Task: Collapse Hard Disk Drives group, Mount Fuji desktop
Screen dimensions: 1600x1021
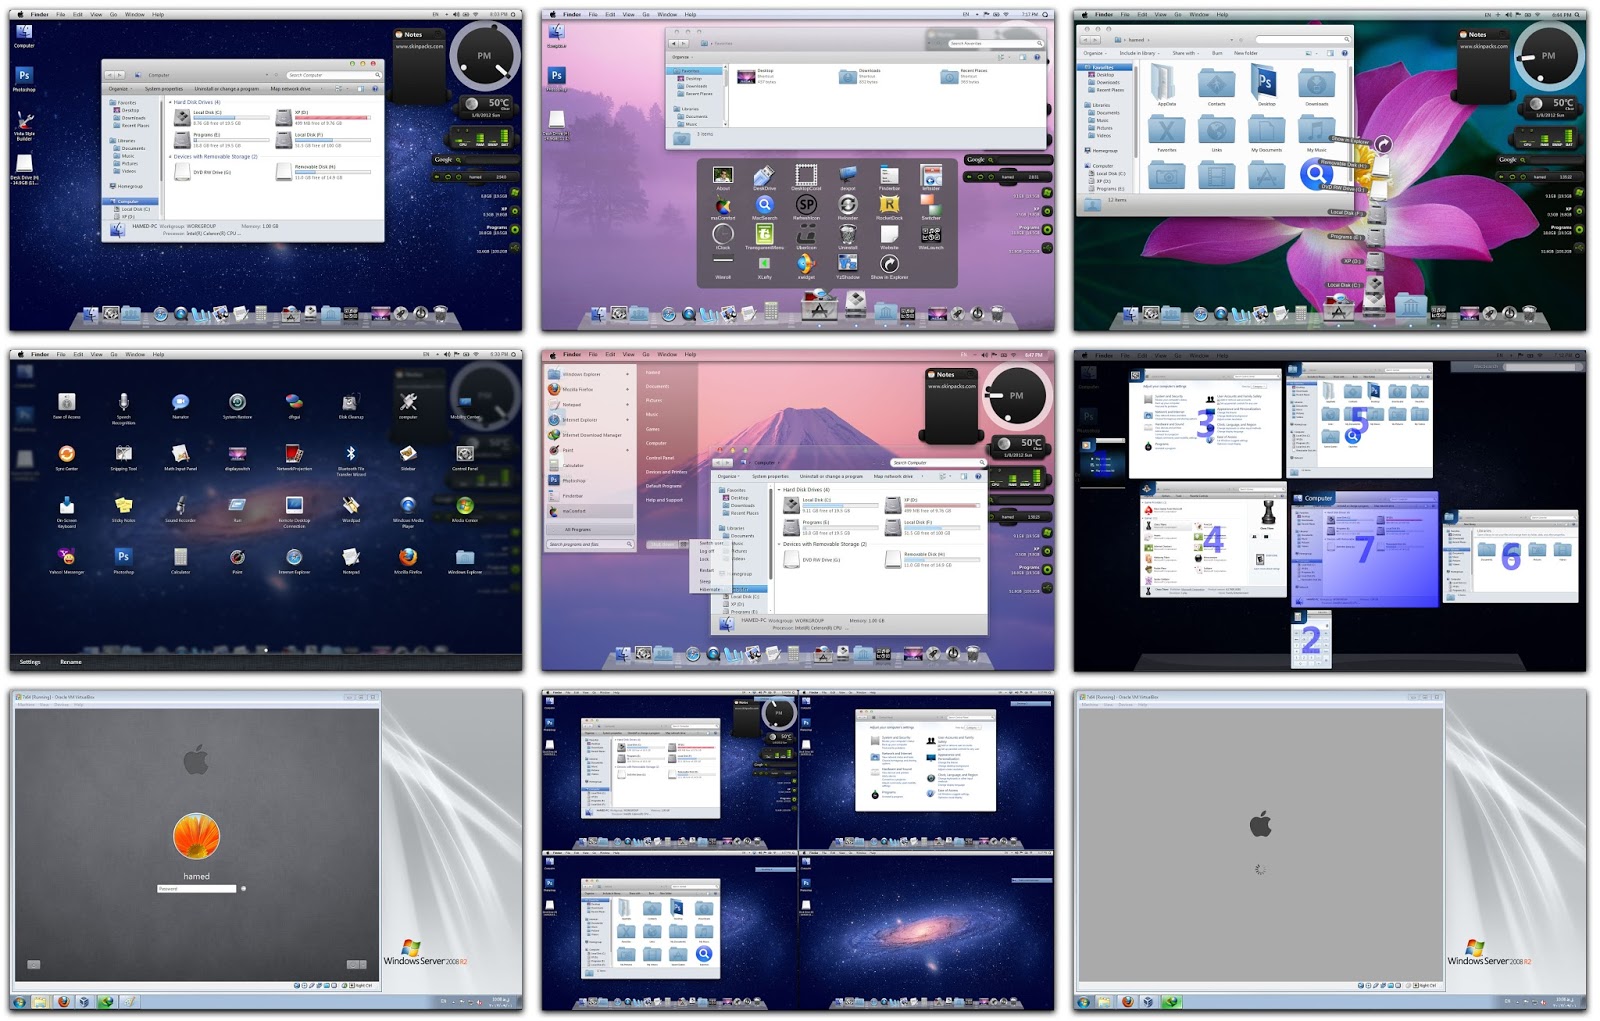Action: (x=779, y=490)
